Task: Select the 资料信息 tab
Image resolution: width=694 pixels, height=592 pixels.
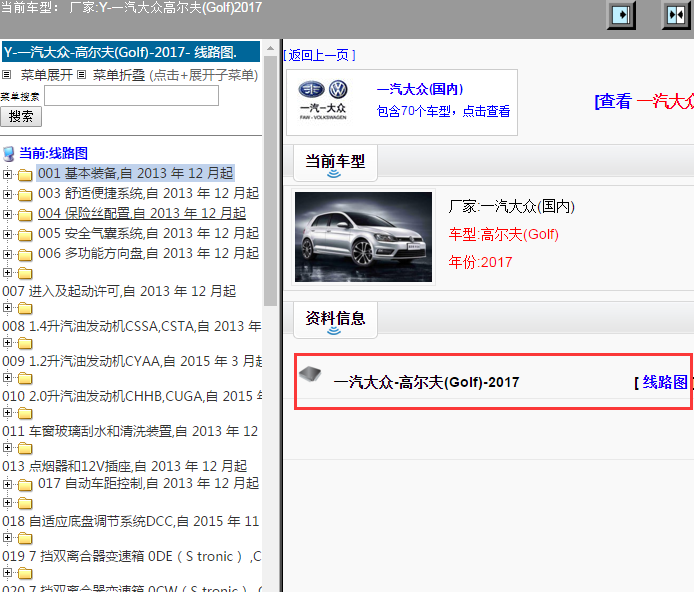Action: (x=335, y=319)
